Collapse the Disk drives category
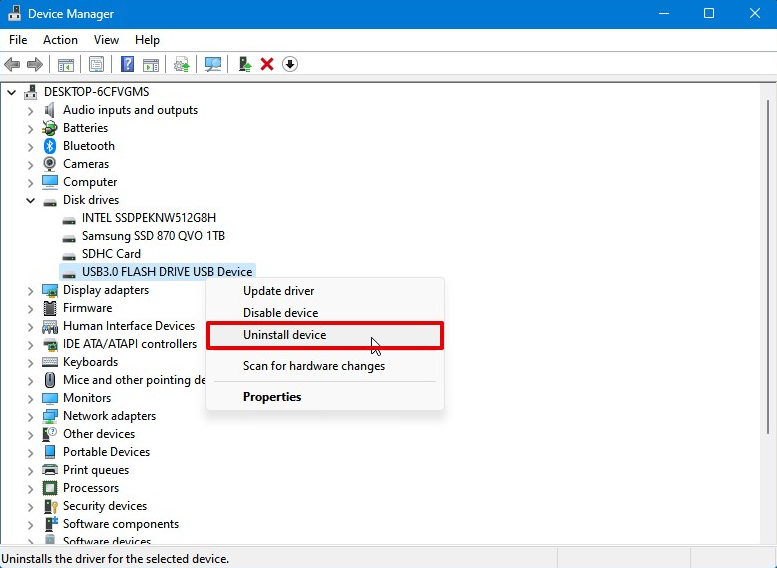 coord(30,200)
